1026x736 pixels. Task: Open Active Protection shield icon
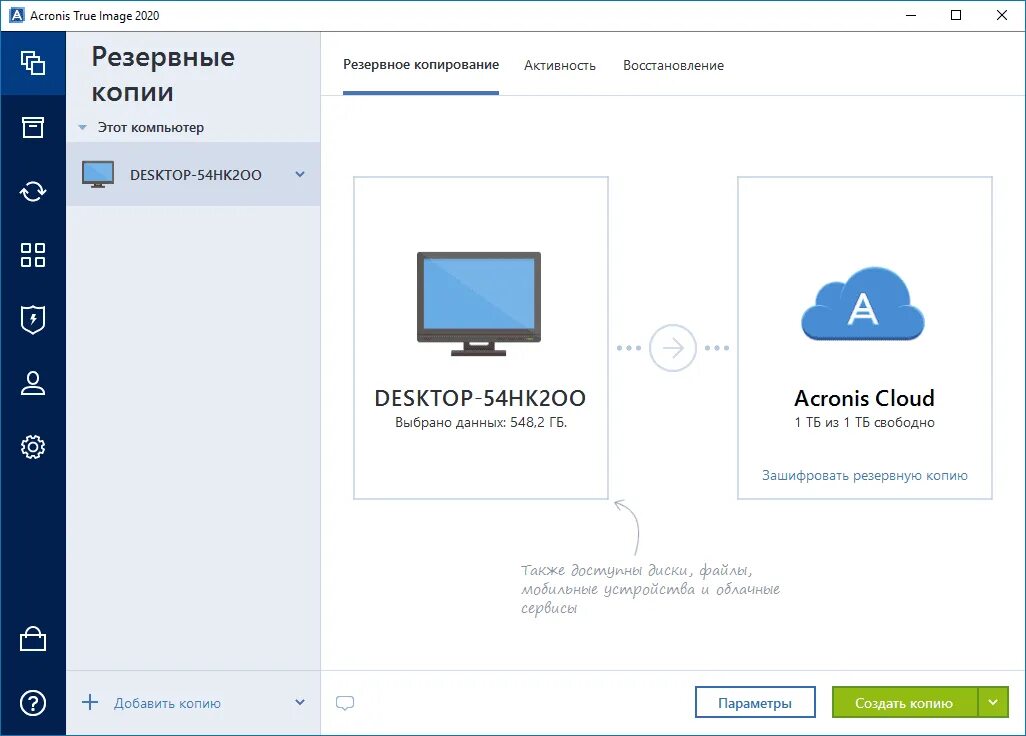(x=33, y=319)
